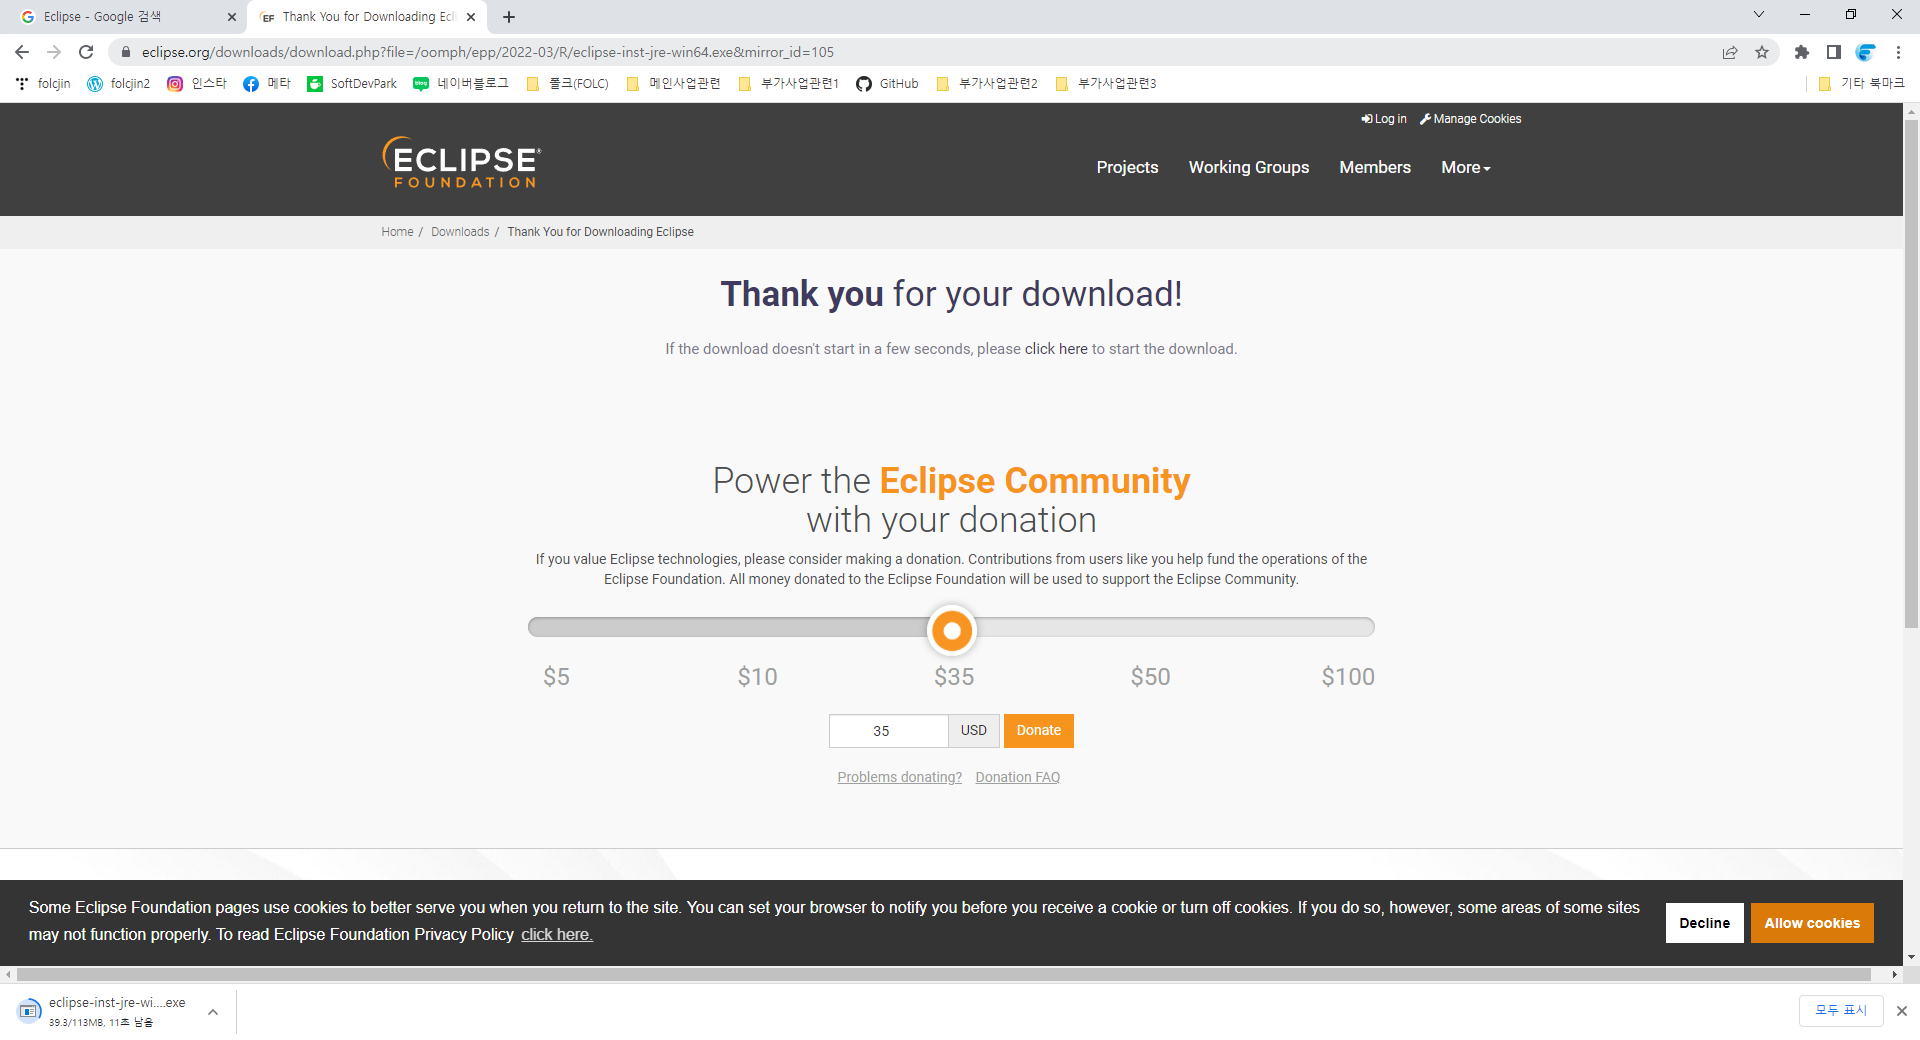The width and height of the screenshot is (1920, 1040).
Task: Select the $50 donation amount label
Action: tap(1150, 677)
